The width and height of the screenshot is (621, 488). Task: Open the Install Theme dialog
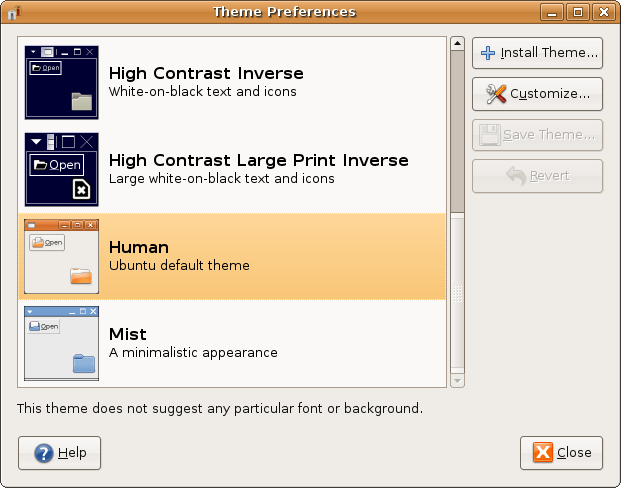coord(537,53)
